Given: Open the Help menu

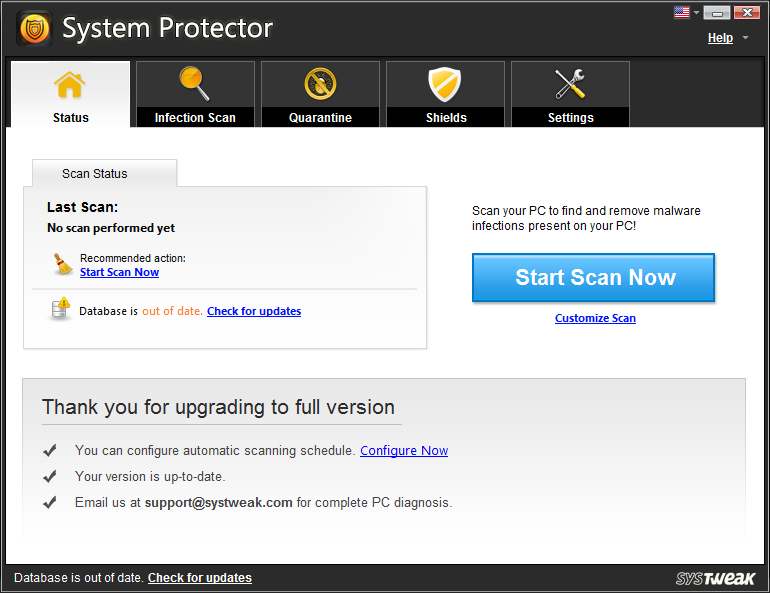Looking at the screenshot, I should point(720,38).
